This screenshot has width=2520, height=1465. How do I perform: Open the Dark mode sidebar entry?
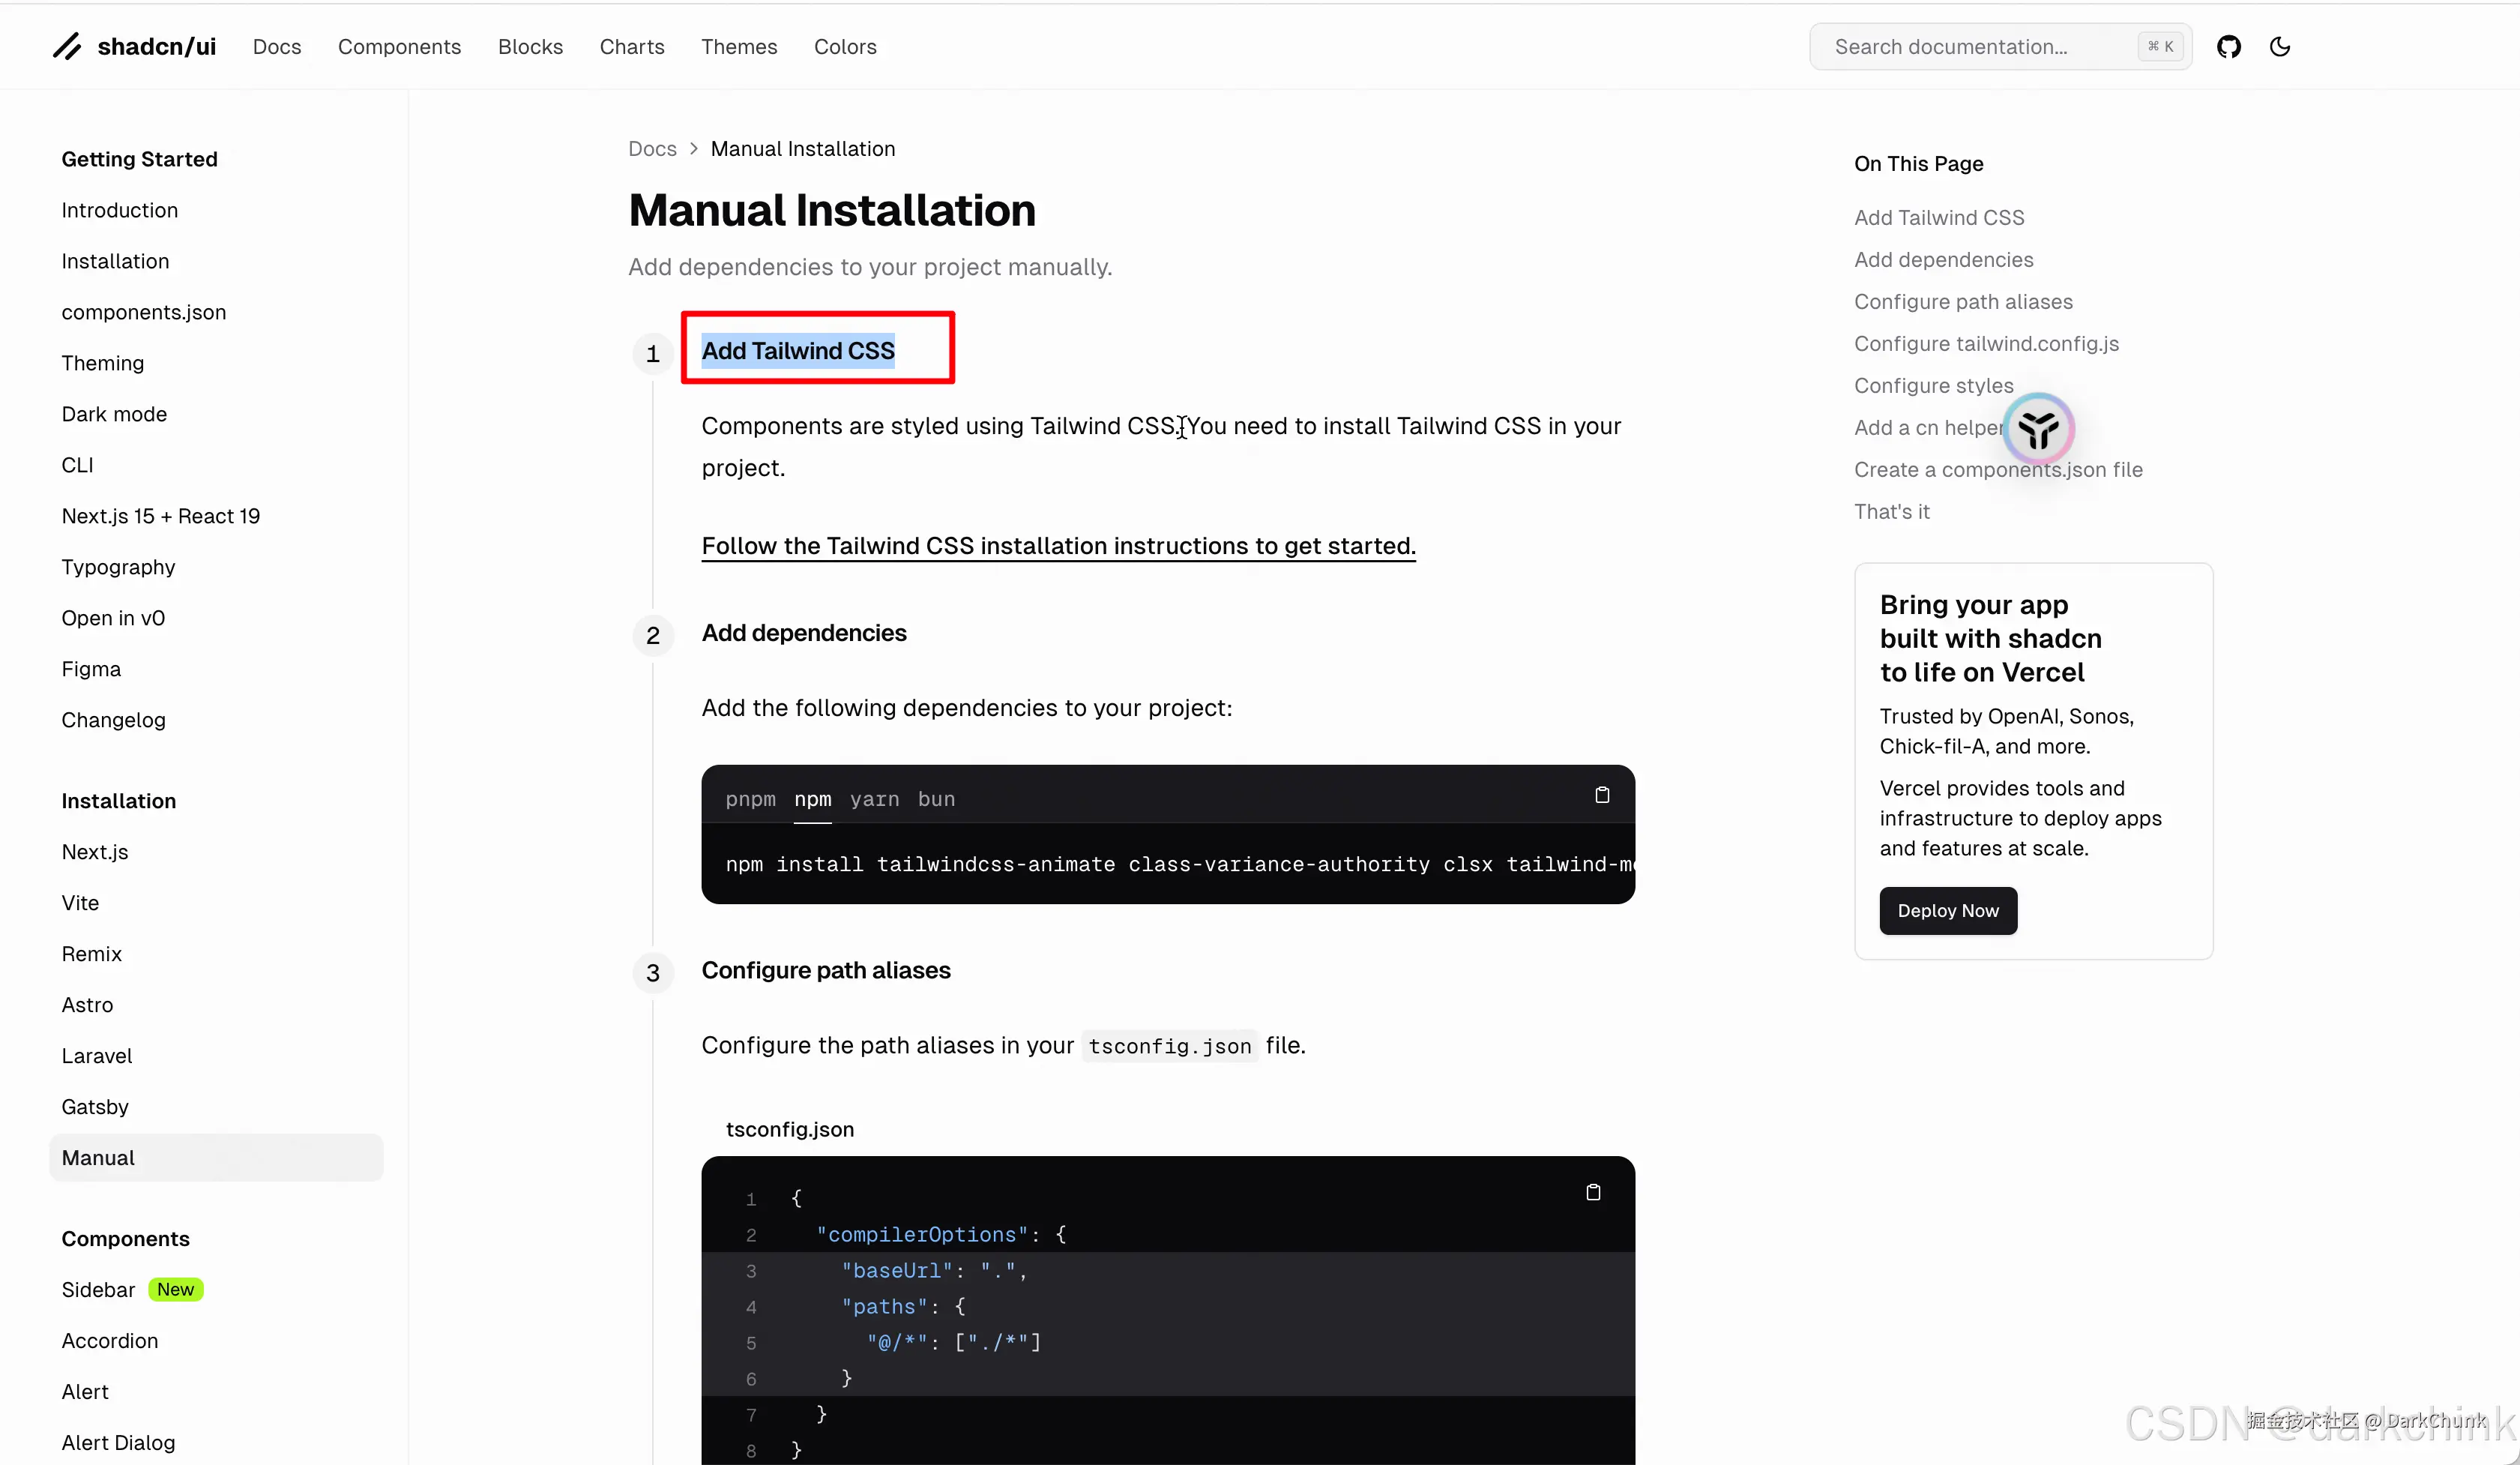pyautogui.click(x=114, y=414)
